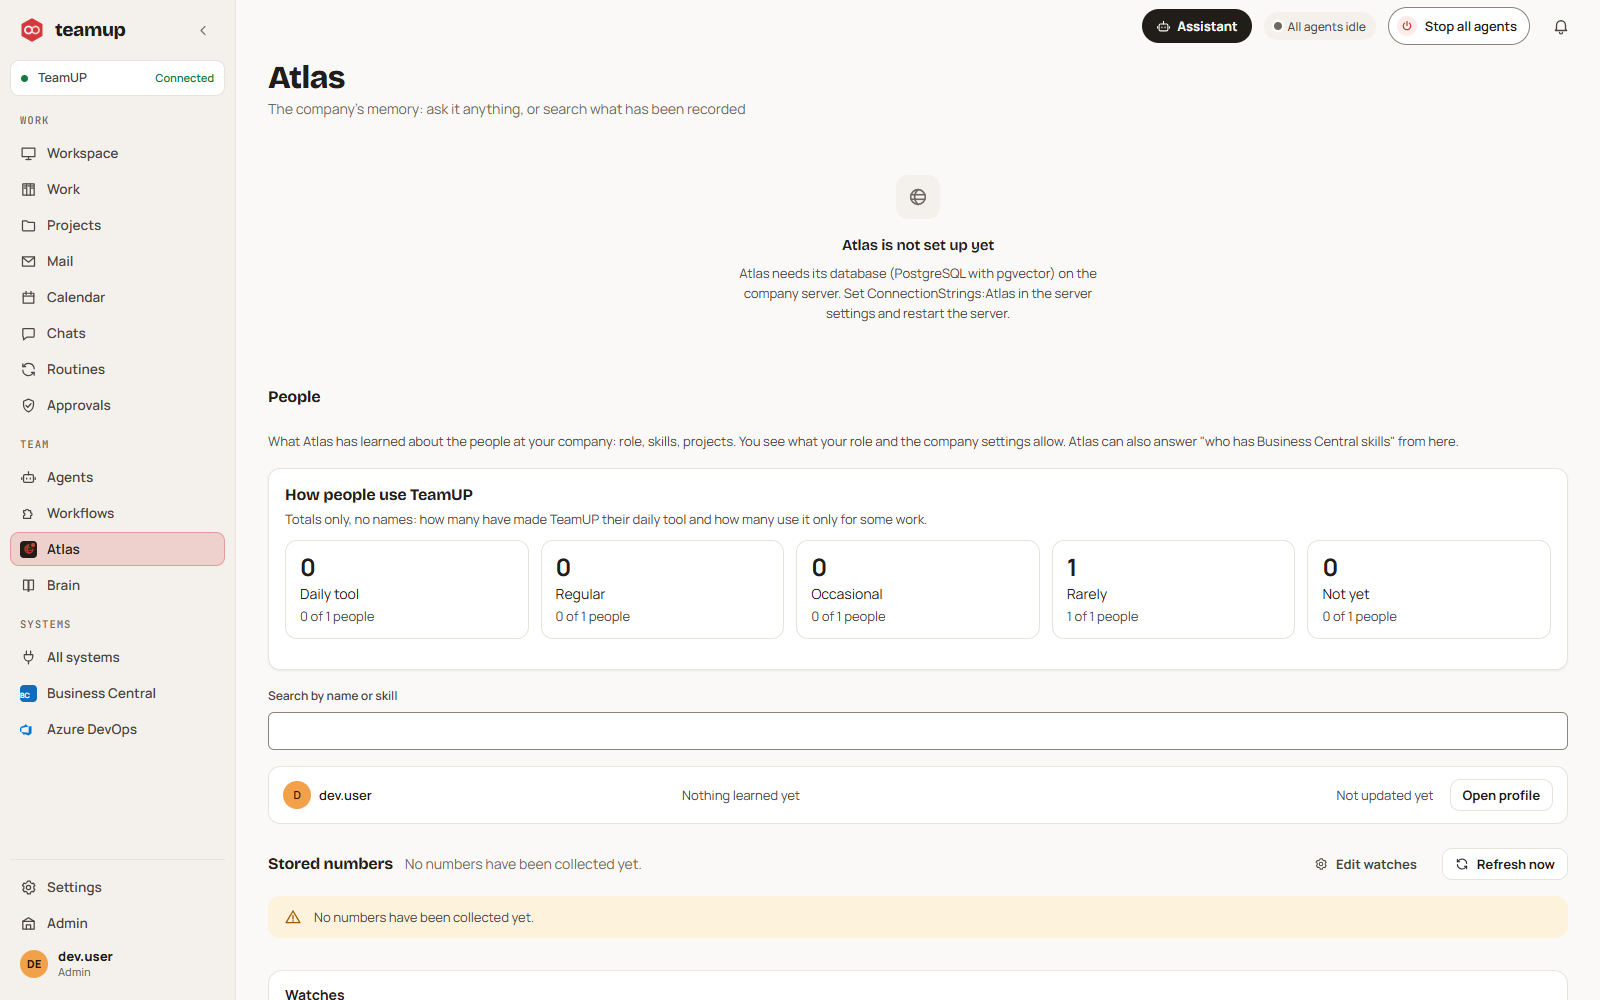
Task: Click the Chats speech bubble icon
Action: tap(29, 333)
